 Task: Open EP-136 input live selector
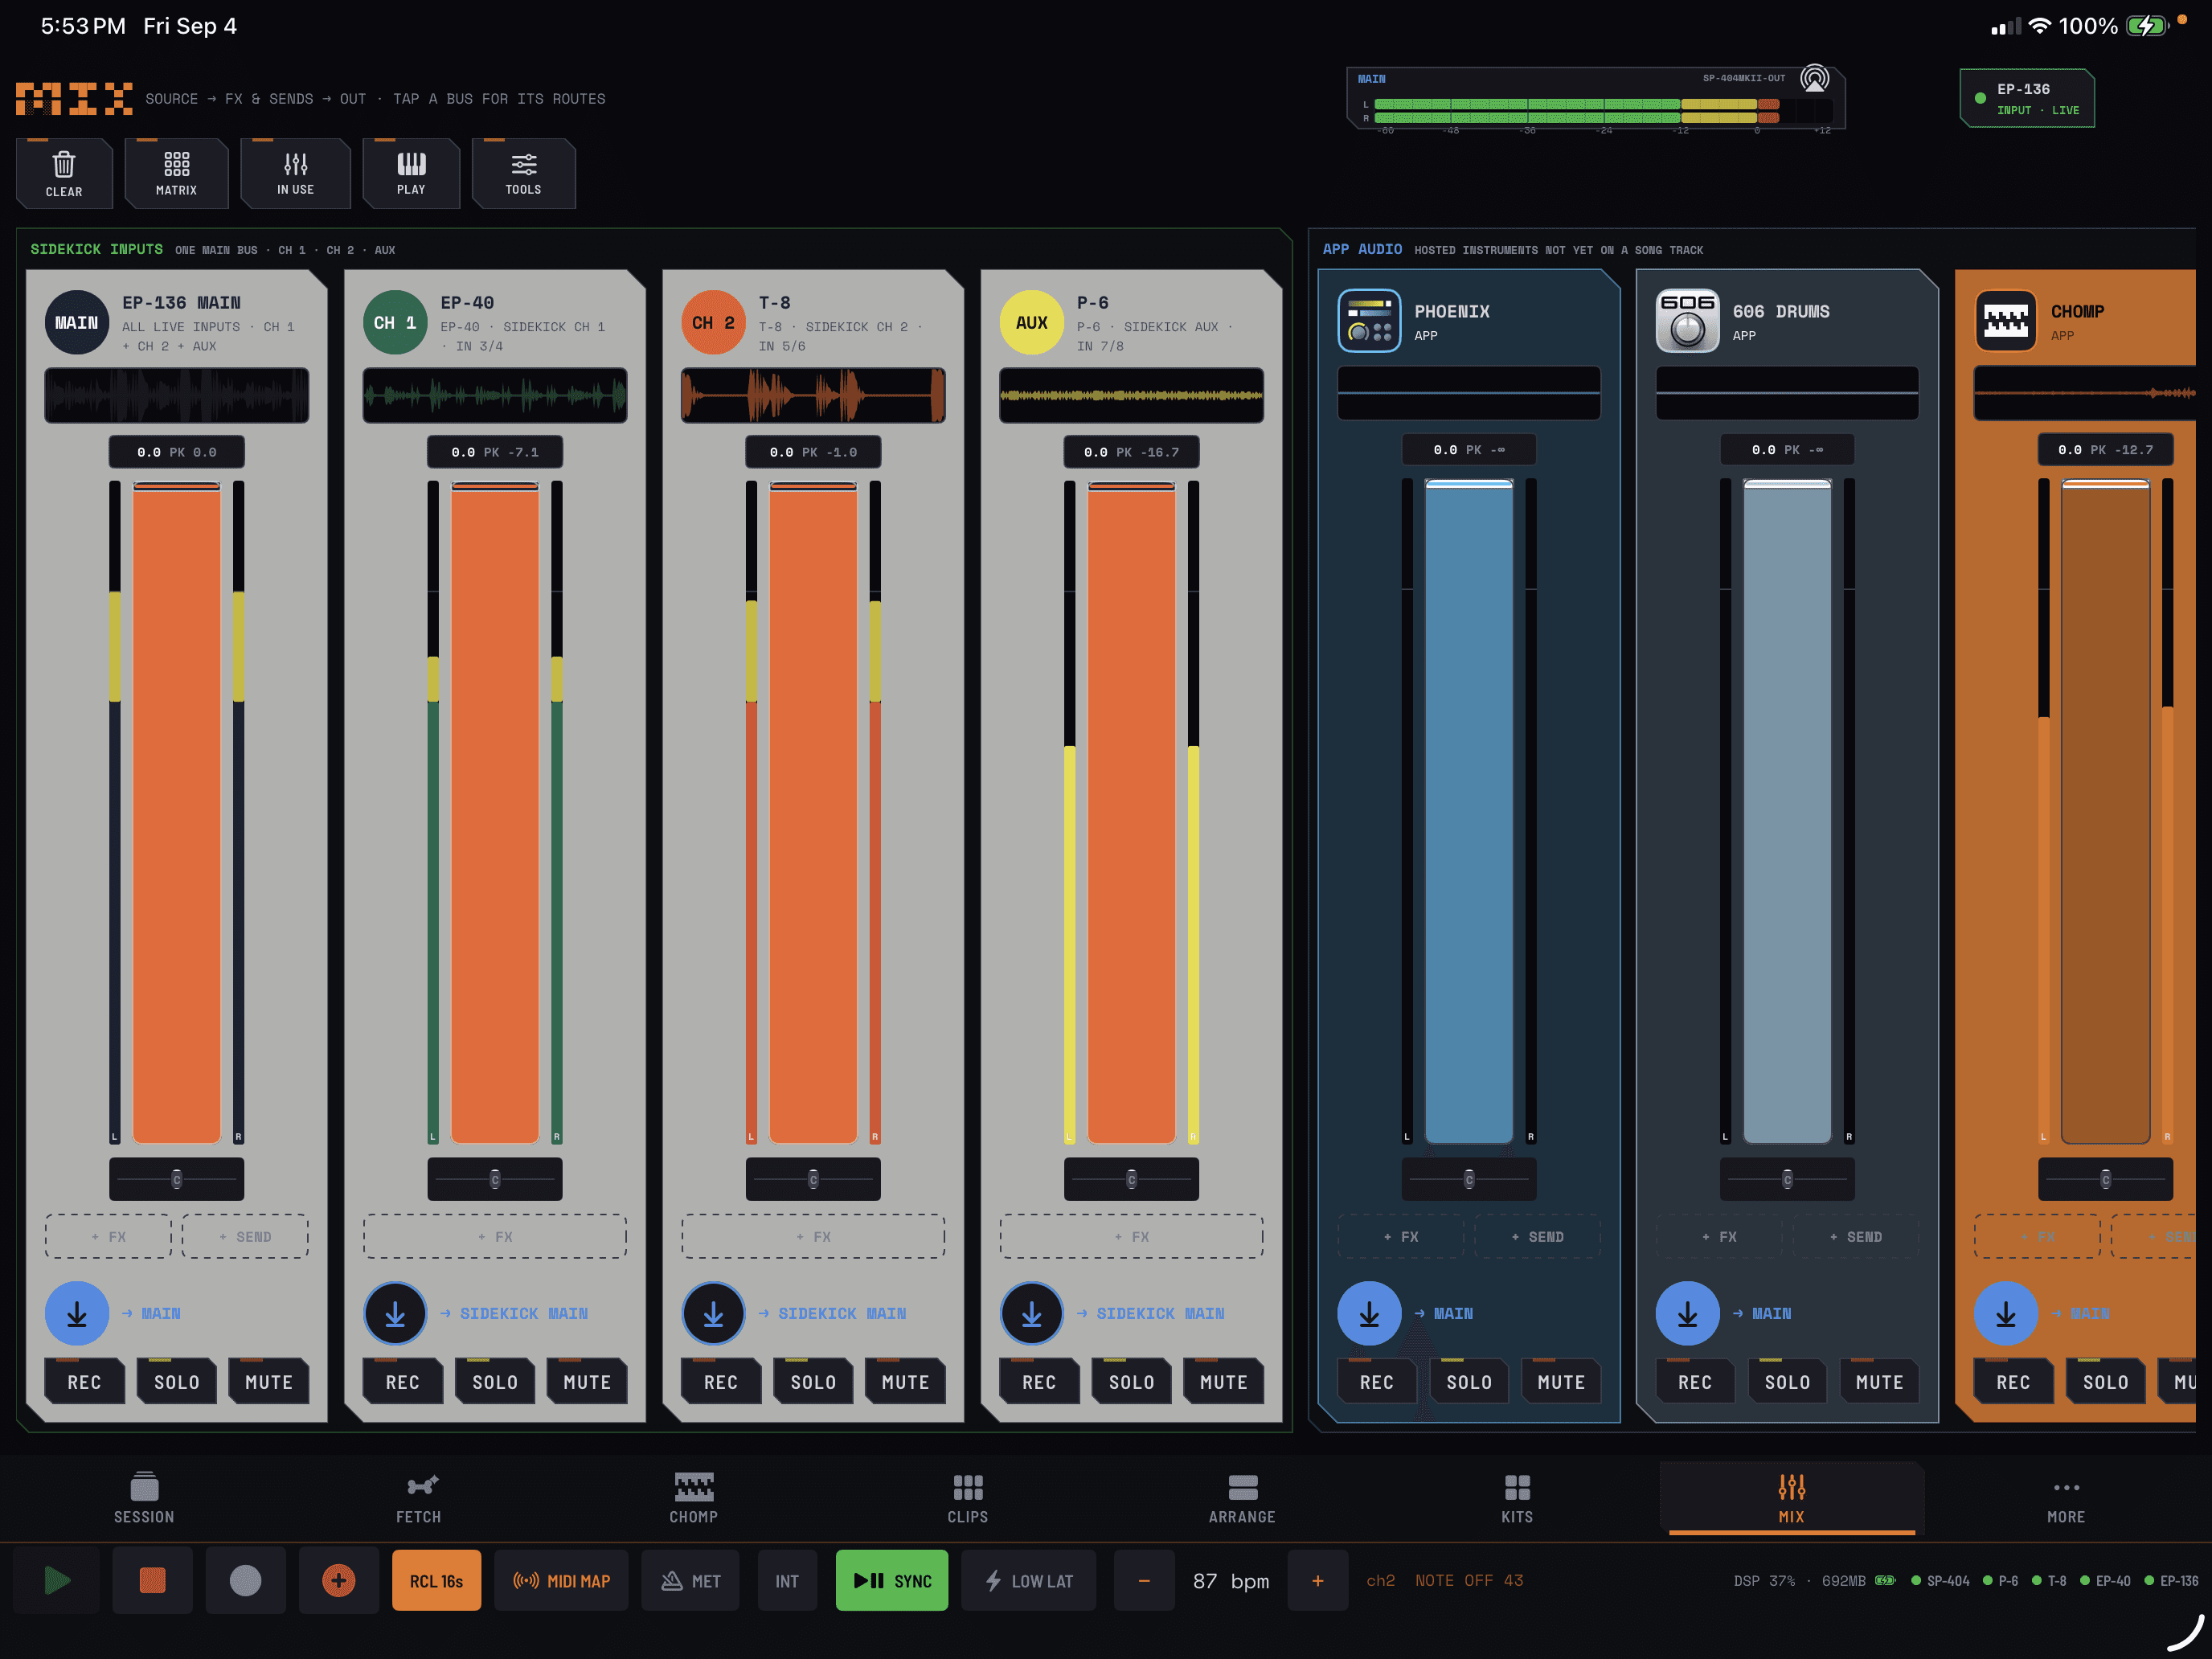point(2027,98)
